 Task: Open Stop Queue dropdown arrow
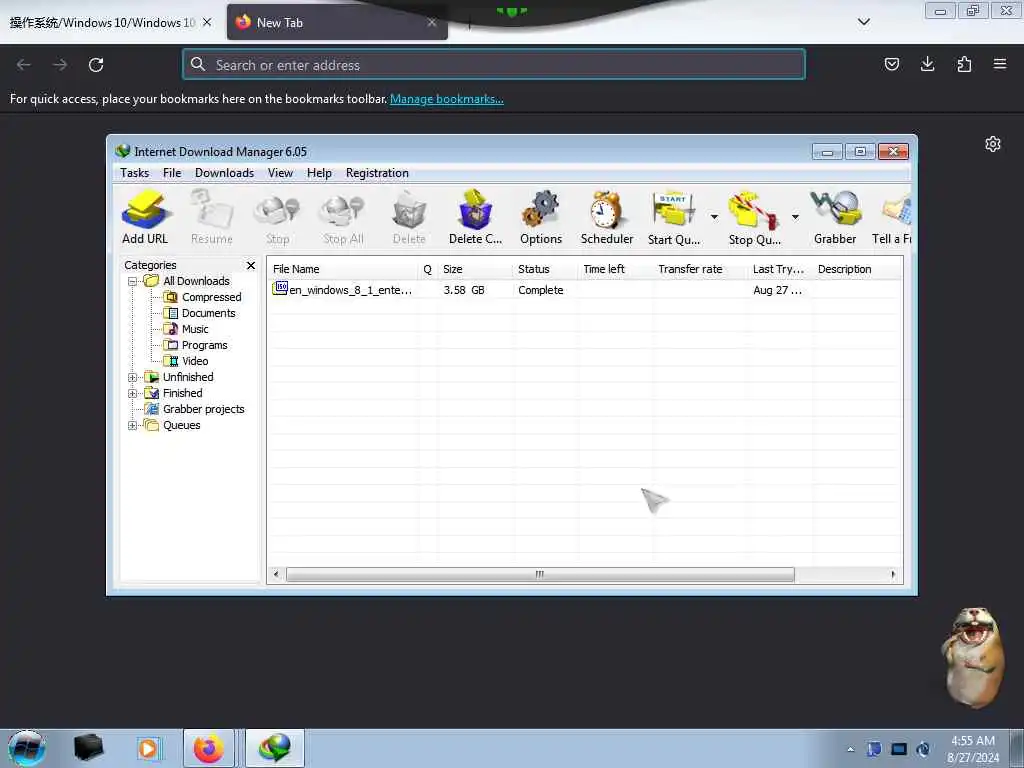pyautogui.click(x=795, y=217)
